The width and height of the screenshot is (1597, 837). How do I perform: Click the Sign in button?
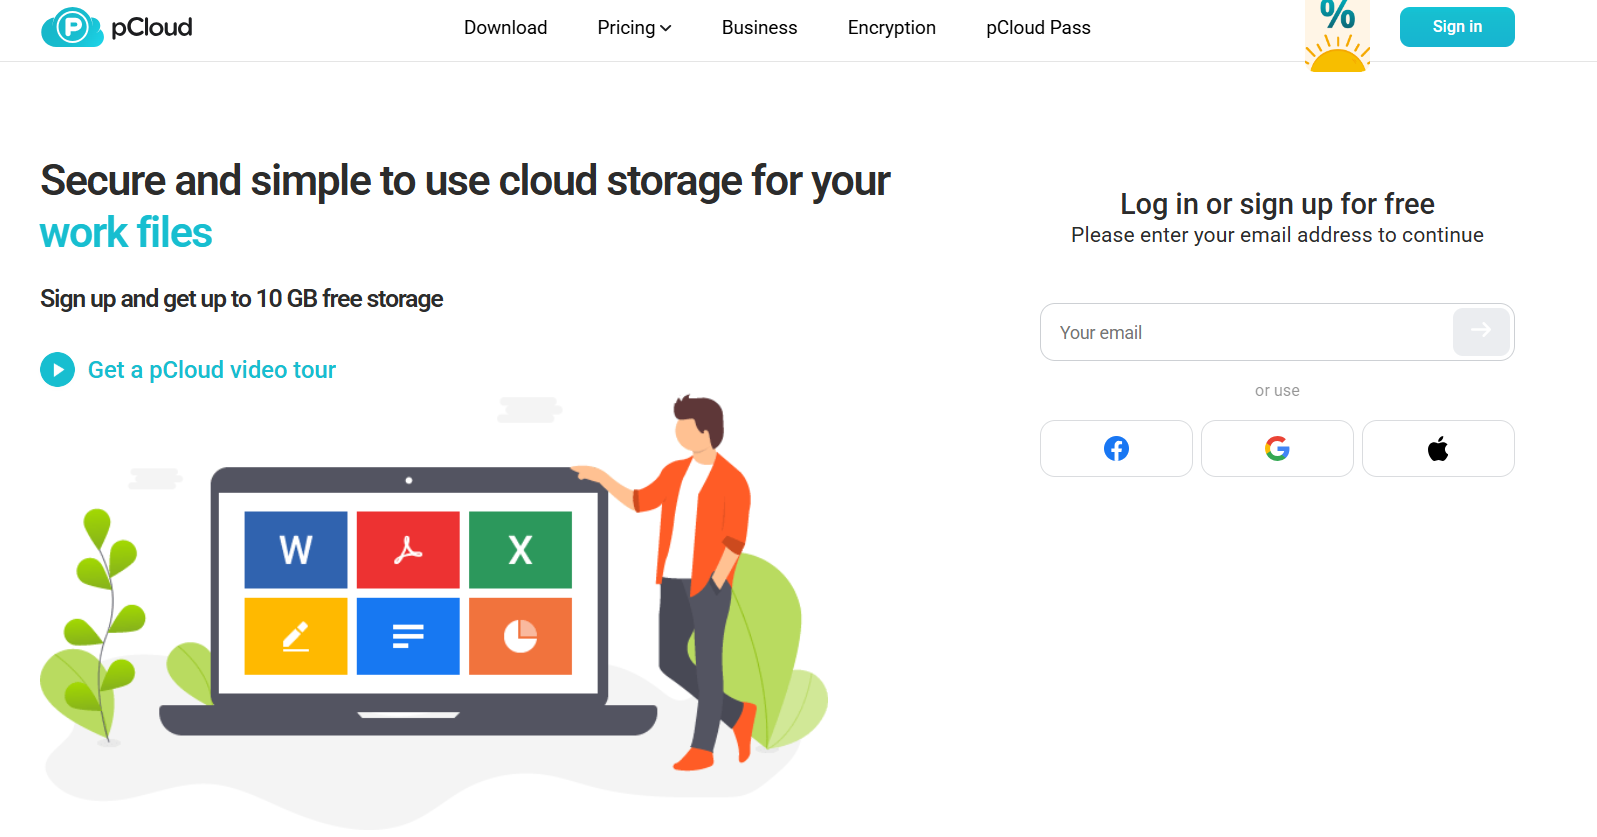pyautogui.click(x=1457, y=27)
